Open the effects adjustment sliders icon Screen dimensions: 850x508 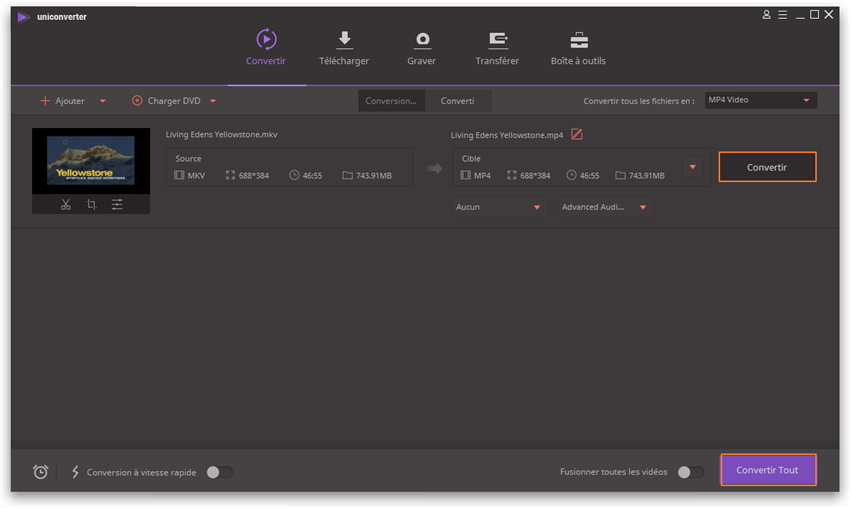click(117, 204)
